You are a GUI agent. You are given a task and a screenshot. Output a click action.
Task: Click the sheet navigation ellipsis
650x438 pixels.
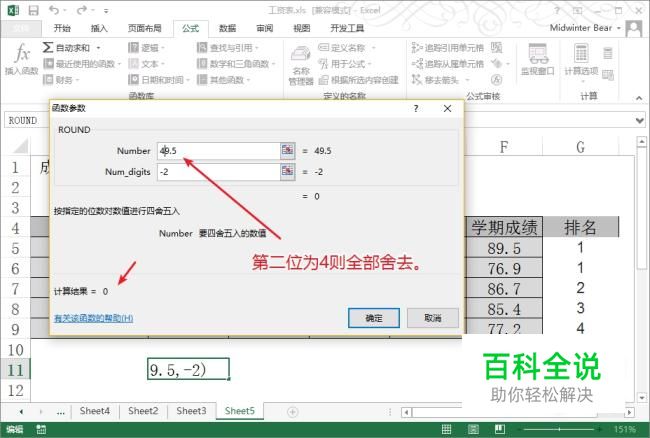pos(61,412)
